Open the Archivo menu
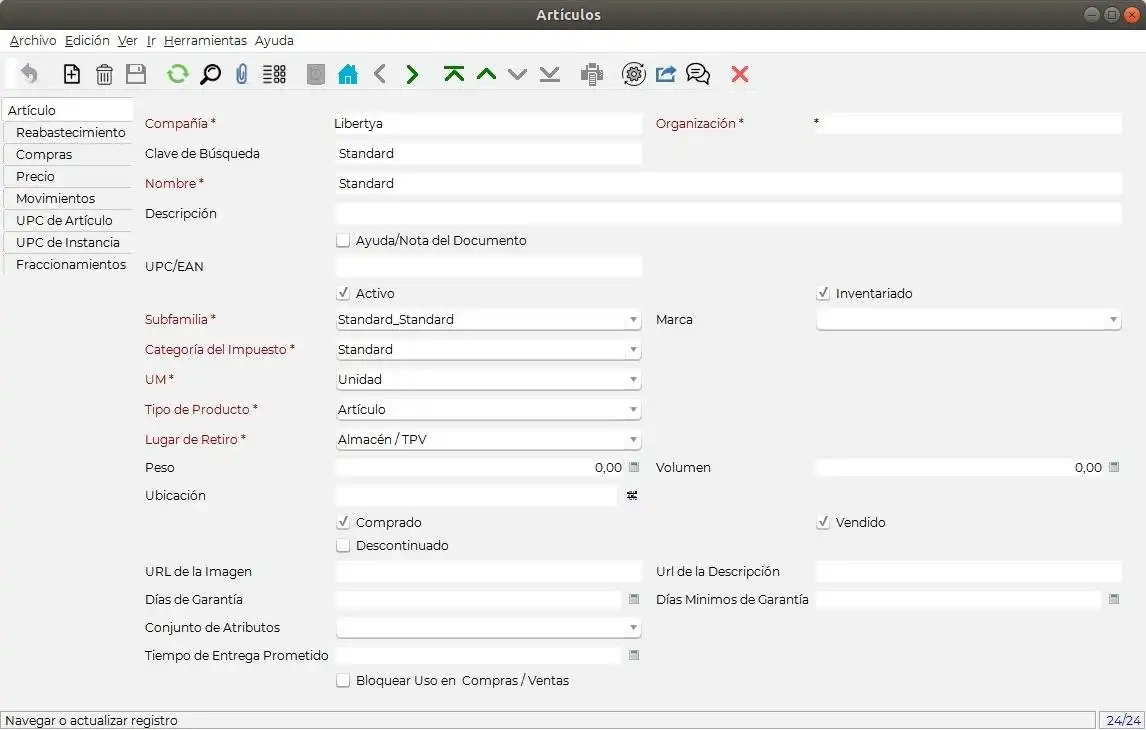Image resolution: width=1146 pixels, height=730 pixels. tap(33, 41)
